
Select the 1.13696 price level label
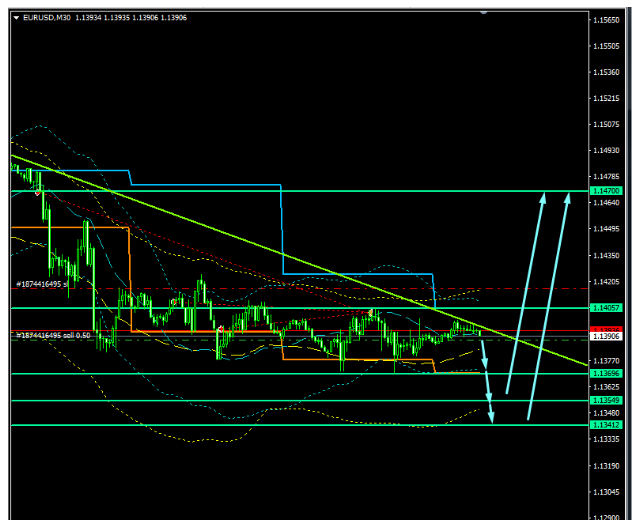click(x=606, y=373)
